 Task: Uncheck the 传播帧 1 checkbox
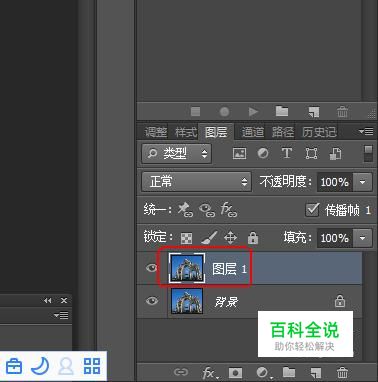coord(312,210)
